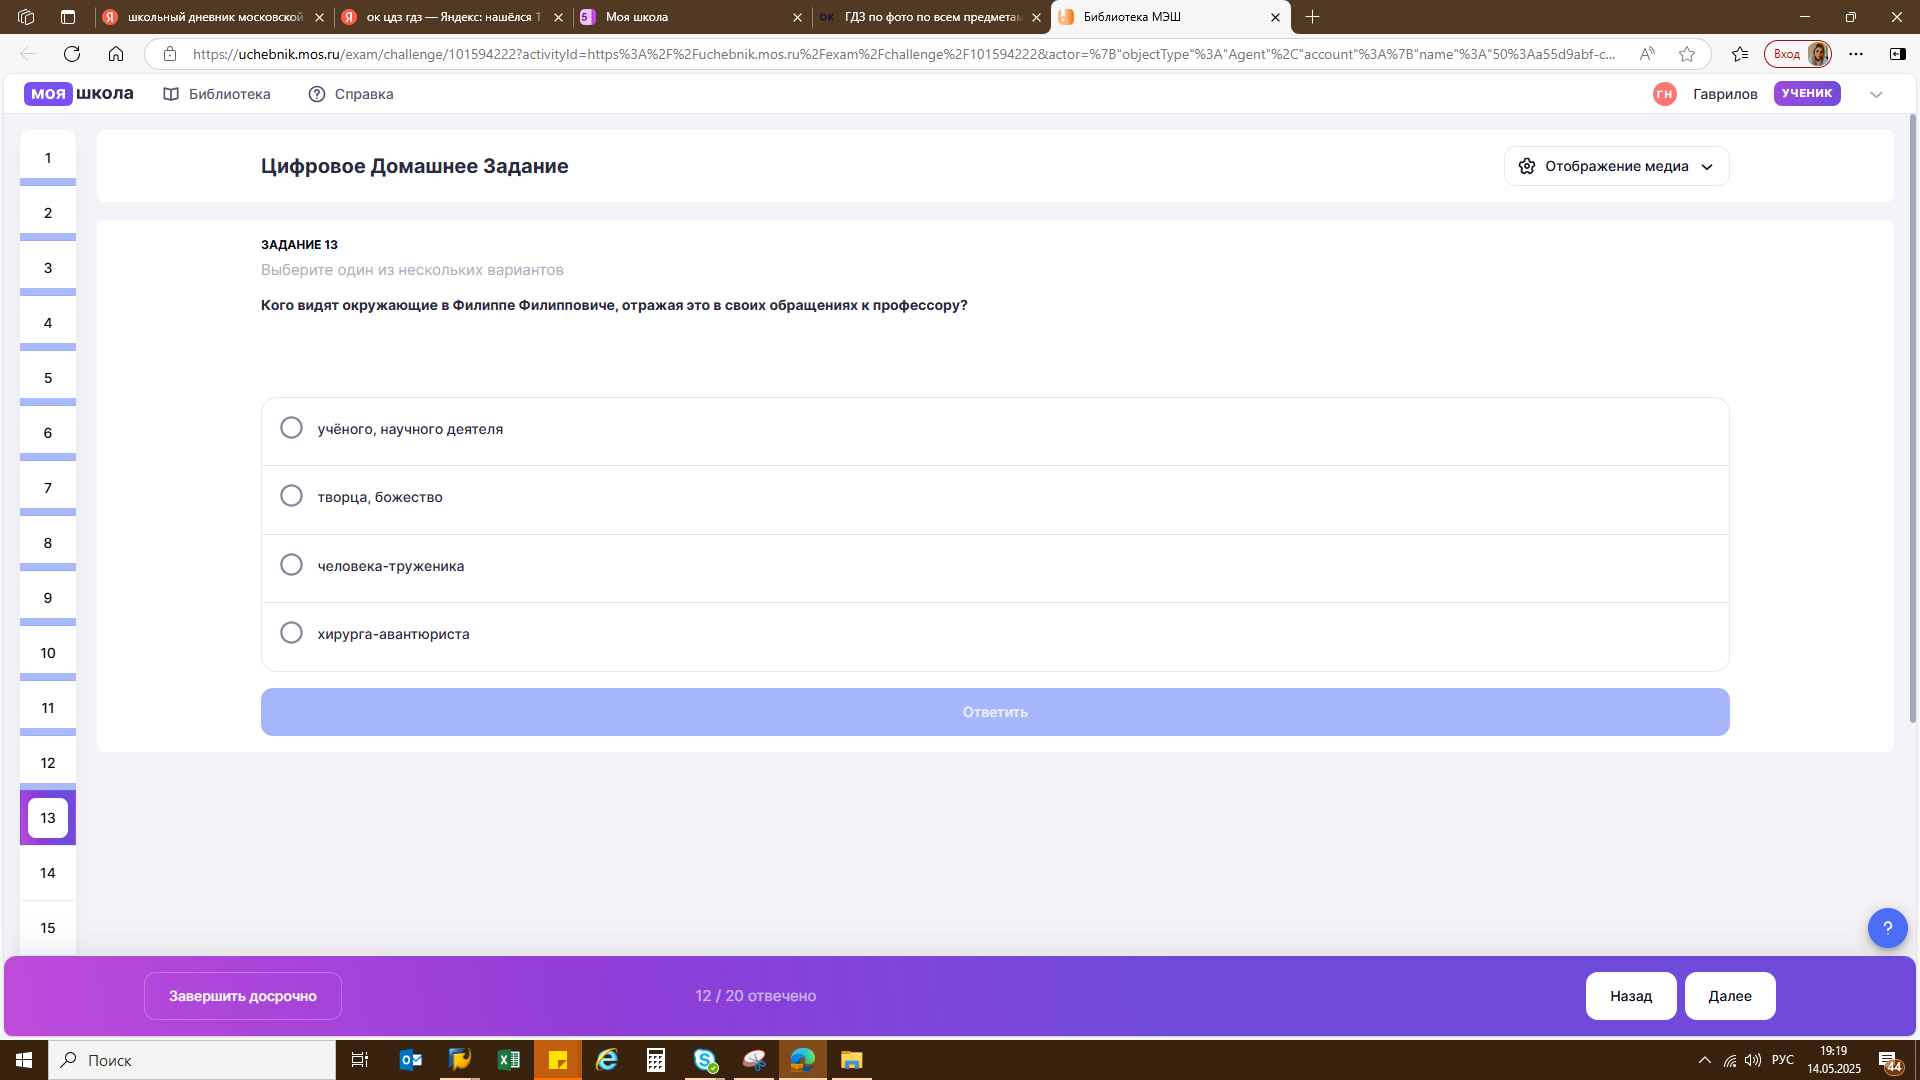
Task: Add page to favorites star icon
Action: [1687, 54]
